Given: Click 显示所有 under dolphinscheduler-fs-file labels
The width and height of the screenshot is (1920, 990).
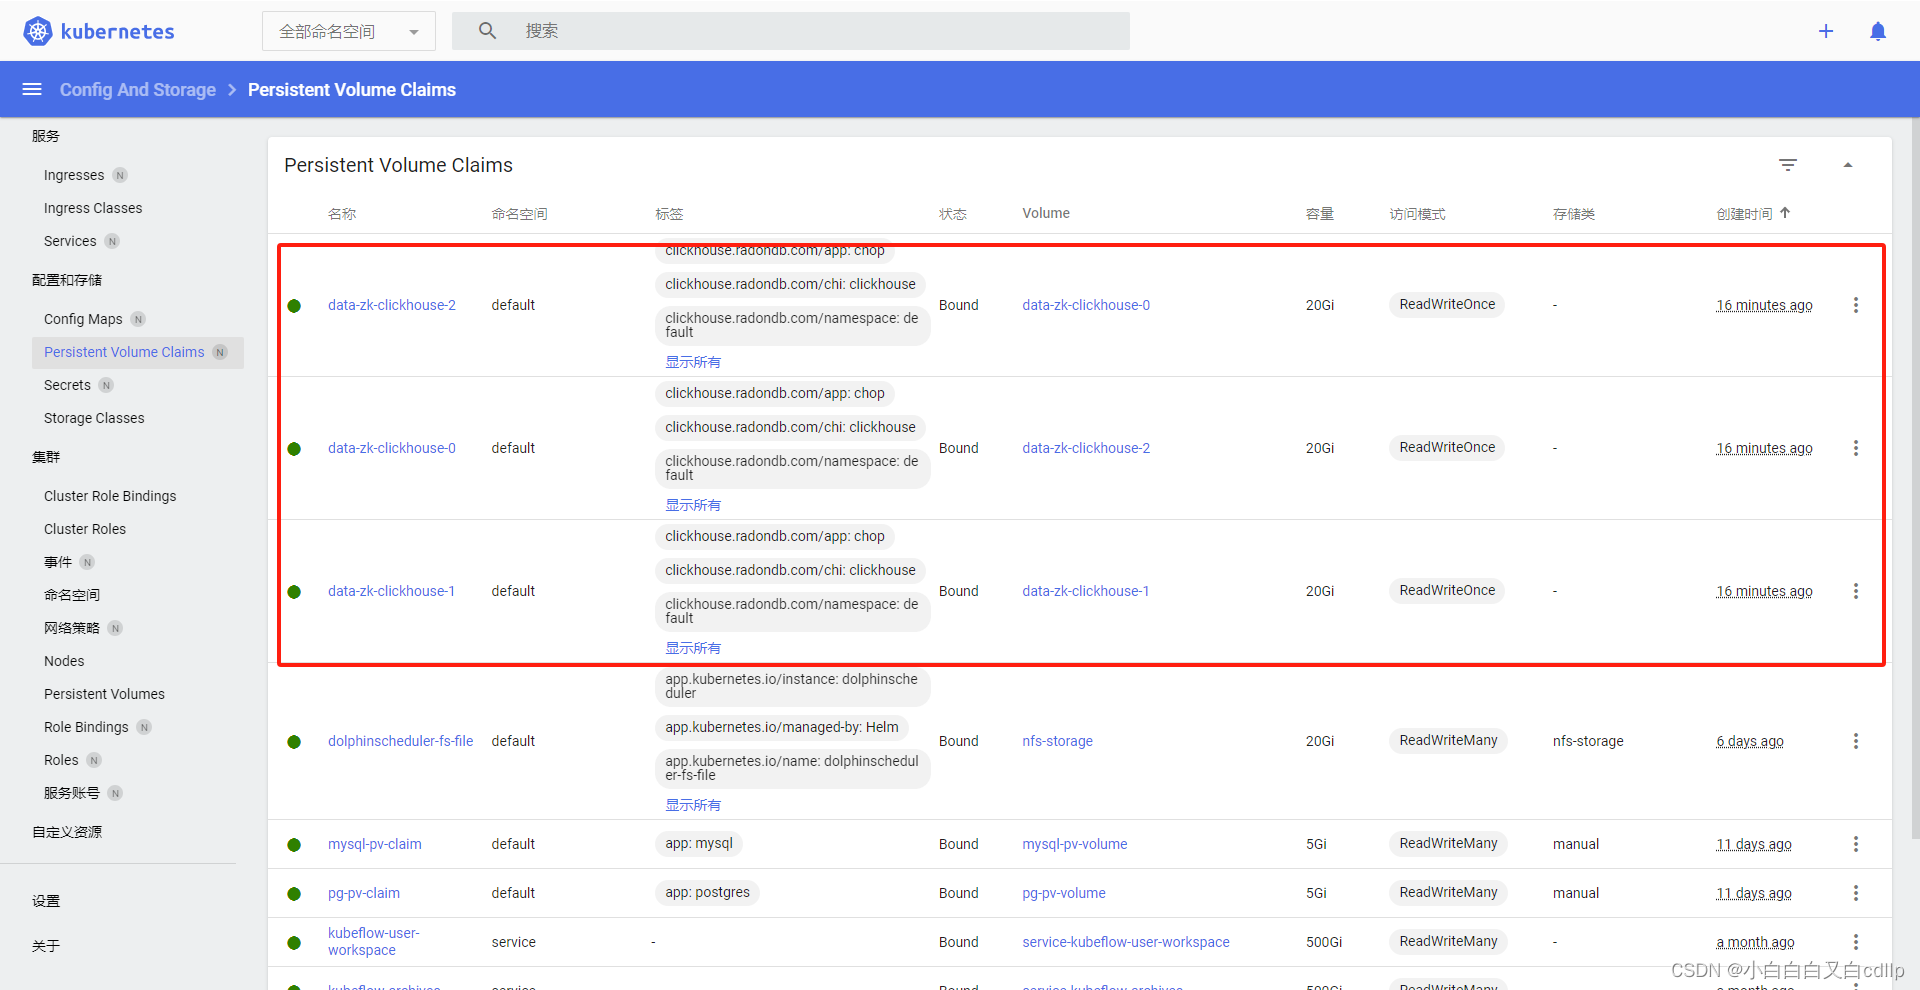Looking at the screenshot, I should click(x=693, y=805).
